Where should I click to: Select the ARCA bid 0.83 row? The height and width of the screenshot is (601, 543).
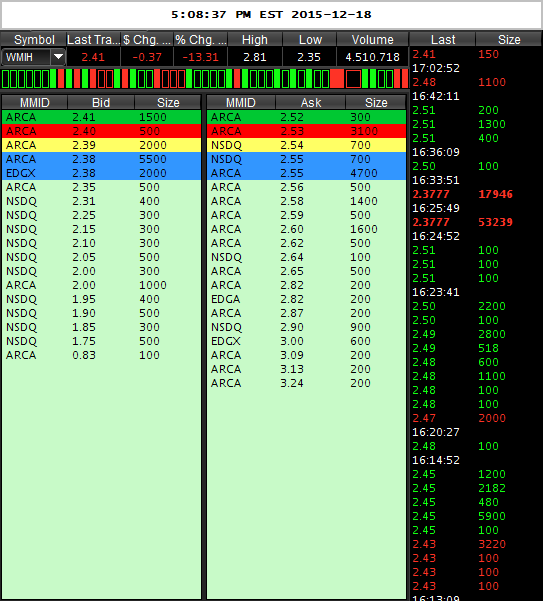101,355
